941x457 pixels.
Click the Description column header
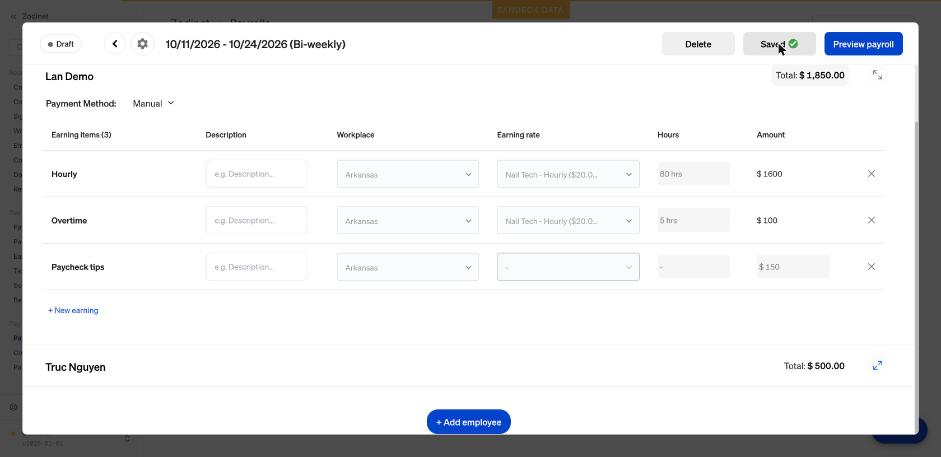[226, 135]
